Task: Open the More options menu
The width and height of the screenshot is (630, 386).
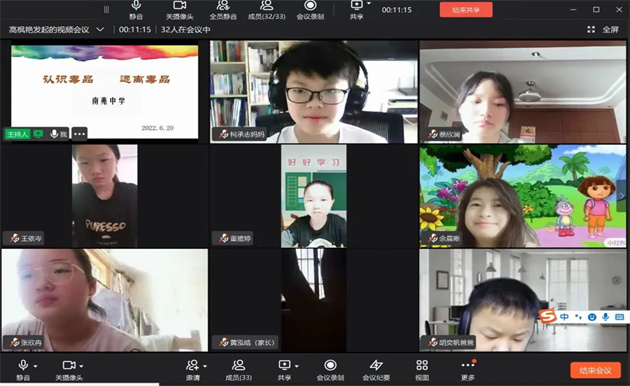Action: pos(468,370)
